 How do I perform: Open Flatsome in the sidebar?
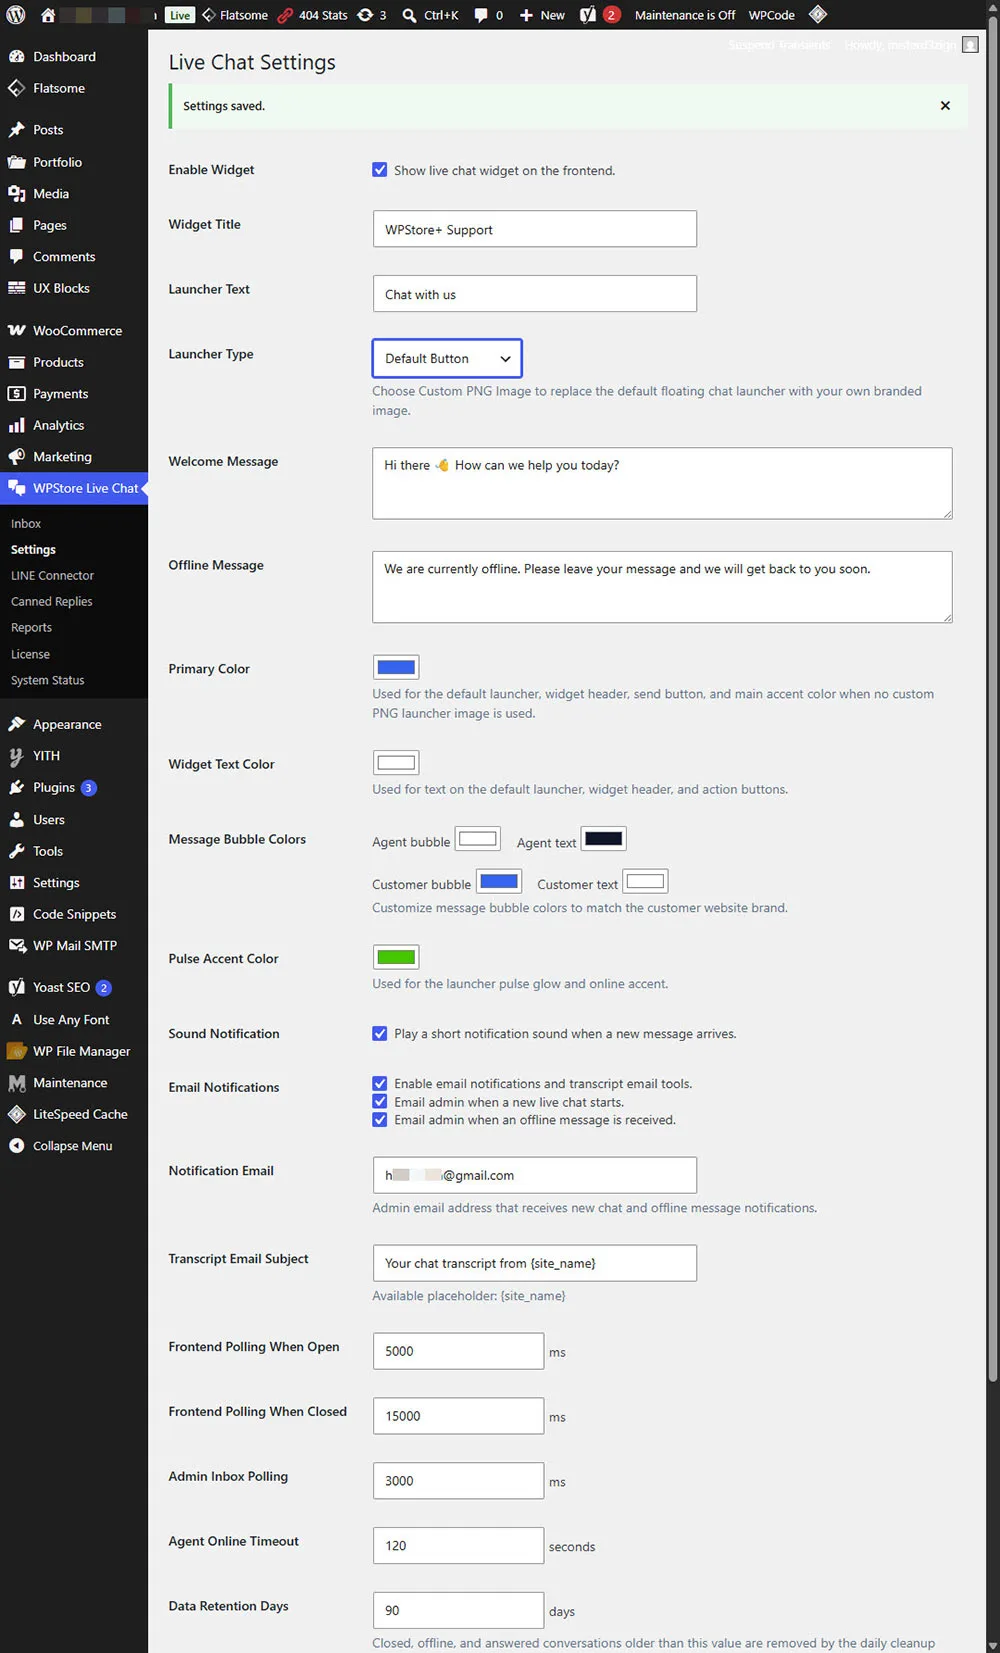pyautogui.click(x=59, y=88)
